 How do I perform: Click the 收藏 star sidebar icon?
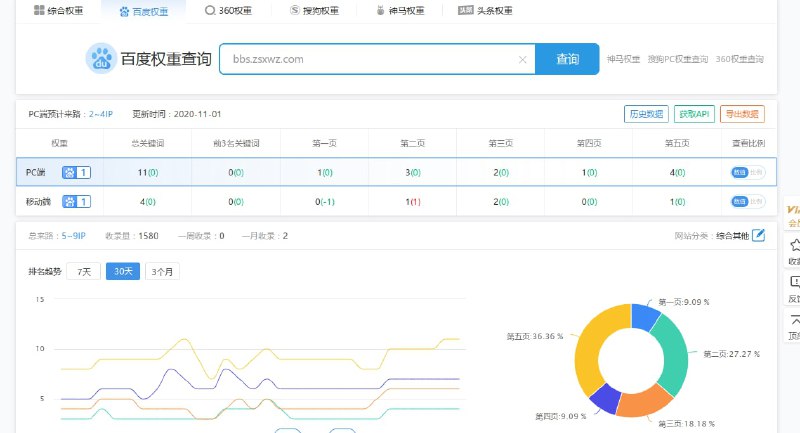click(795, 245)
